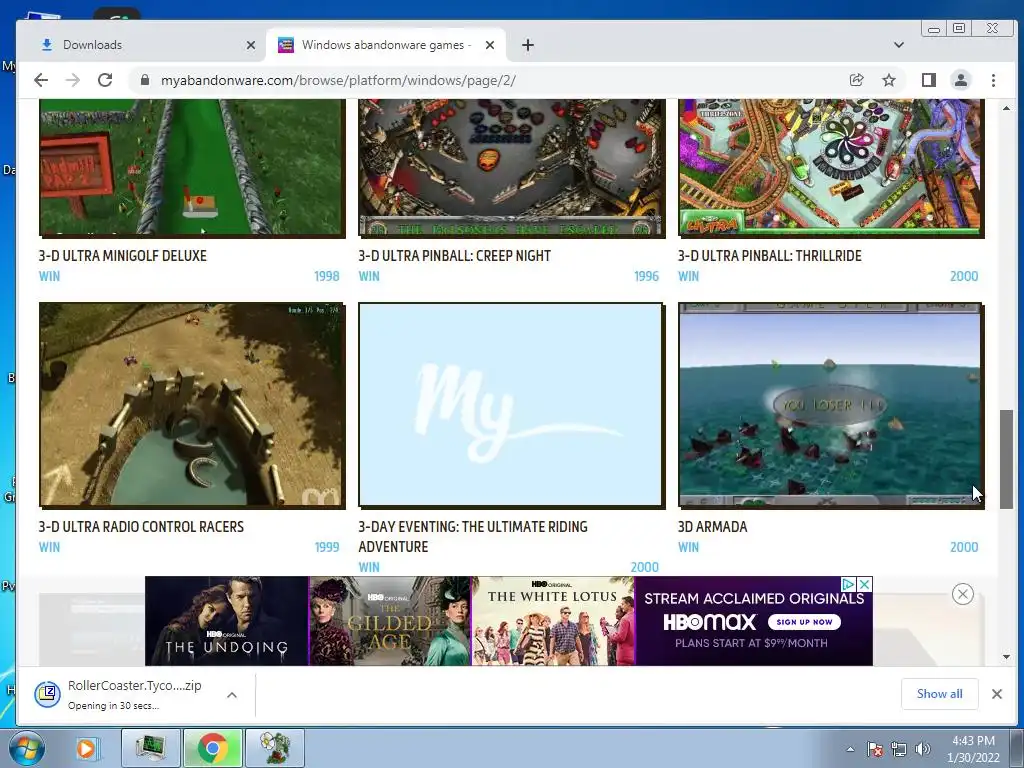Open the volume speaker control

(923, 749)
